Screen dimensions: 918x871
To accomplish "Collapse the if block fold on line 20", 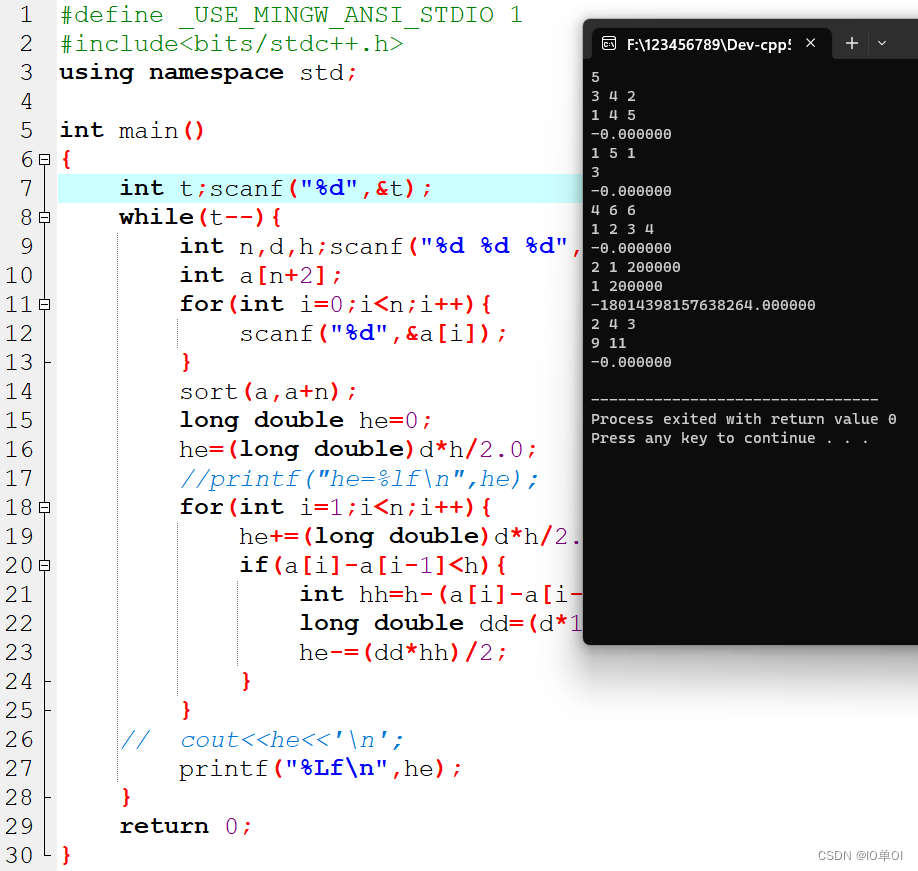I will (44, 564).
